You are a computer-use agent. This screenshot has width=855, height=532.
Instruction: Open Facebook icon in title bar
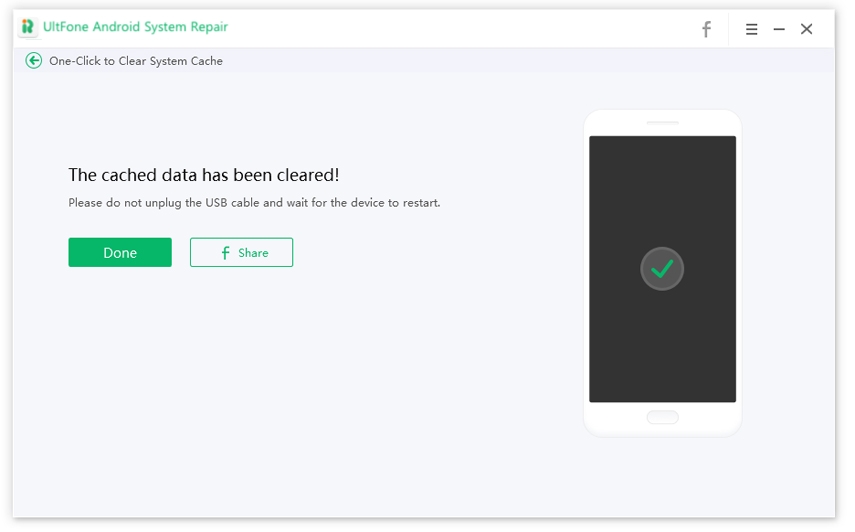coord(706,29)
